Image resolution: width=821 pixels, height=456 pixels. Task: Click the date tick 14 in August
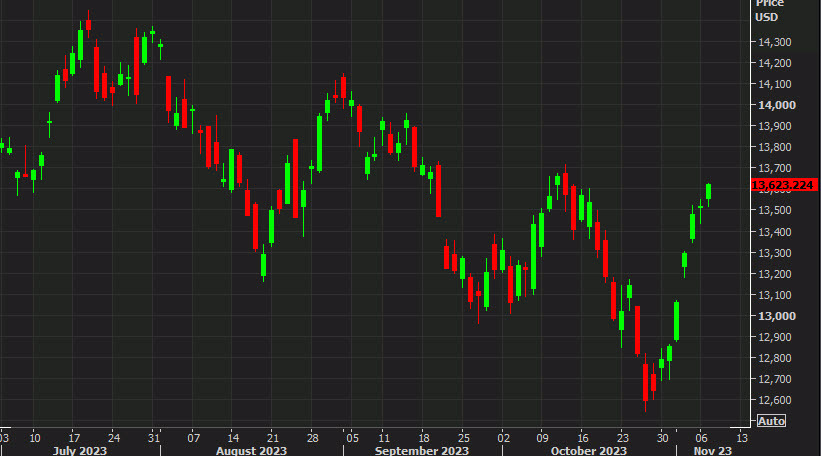(x=233, y=438)
